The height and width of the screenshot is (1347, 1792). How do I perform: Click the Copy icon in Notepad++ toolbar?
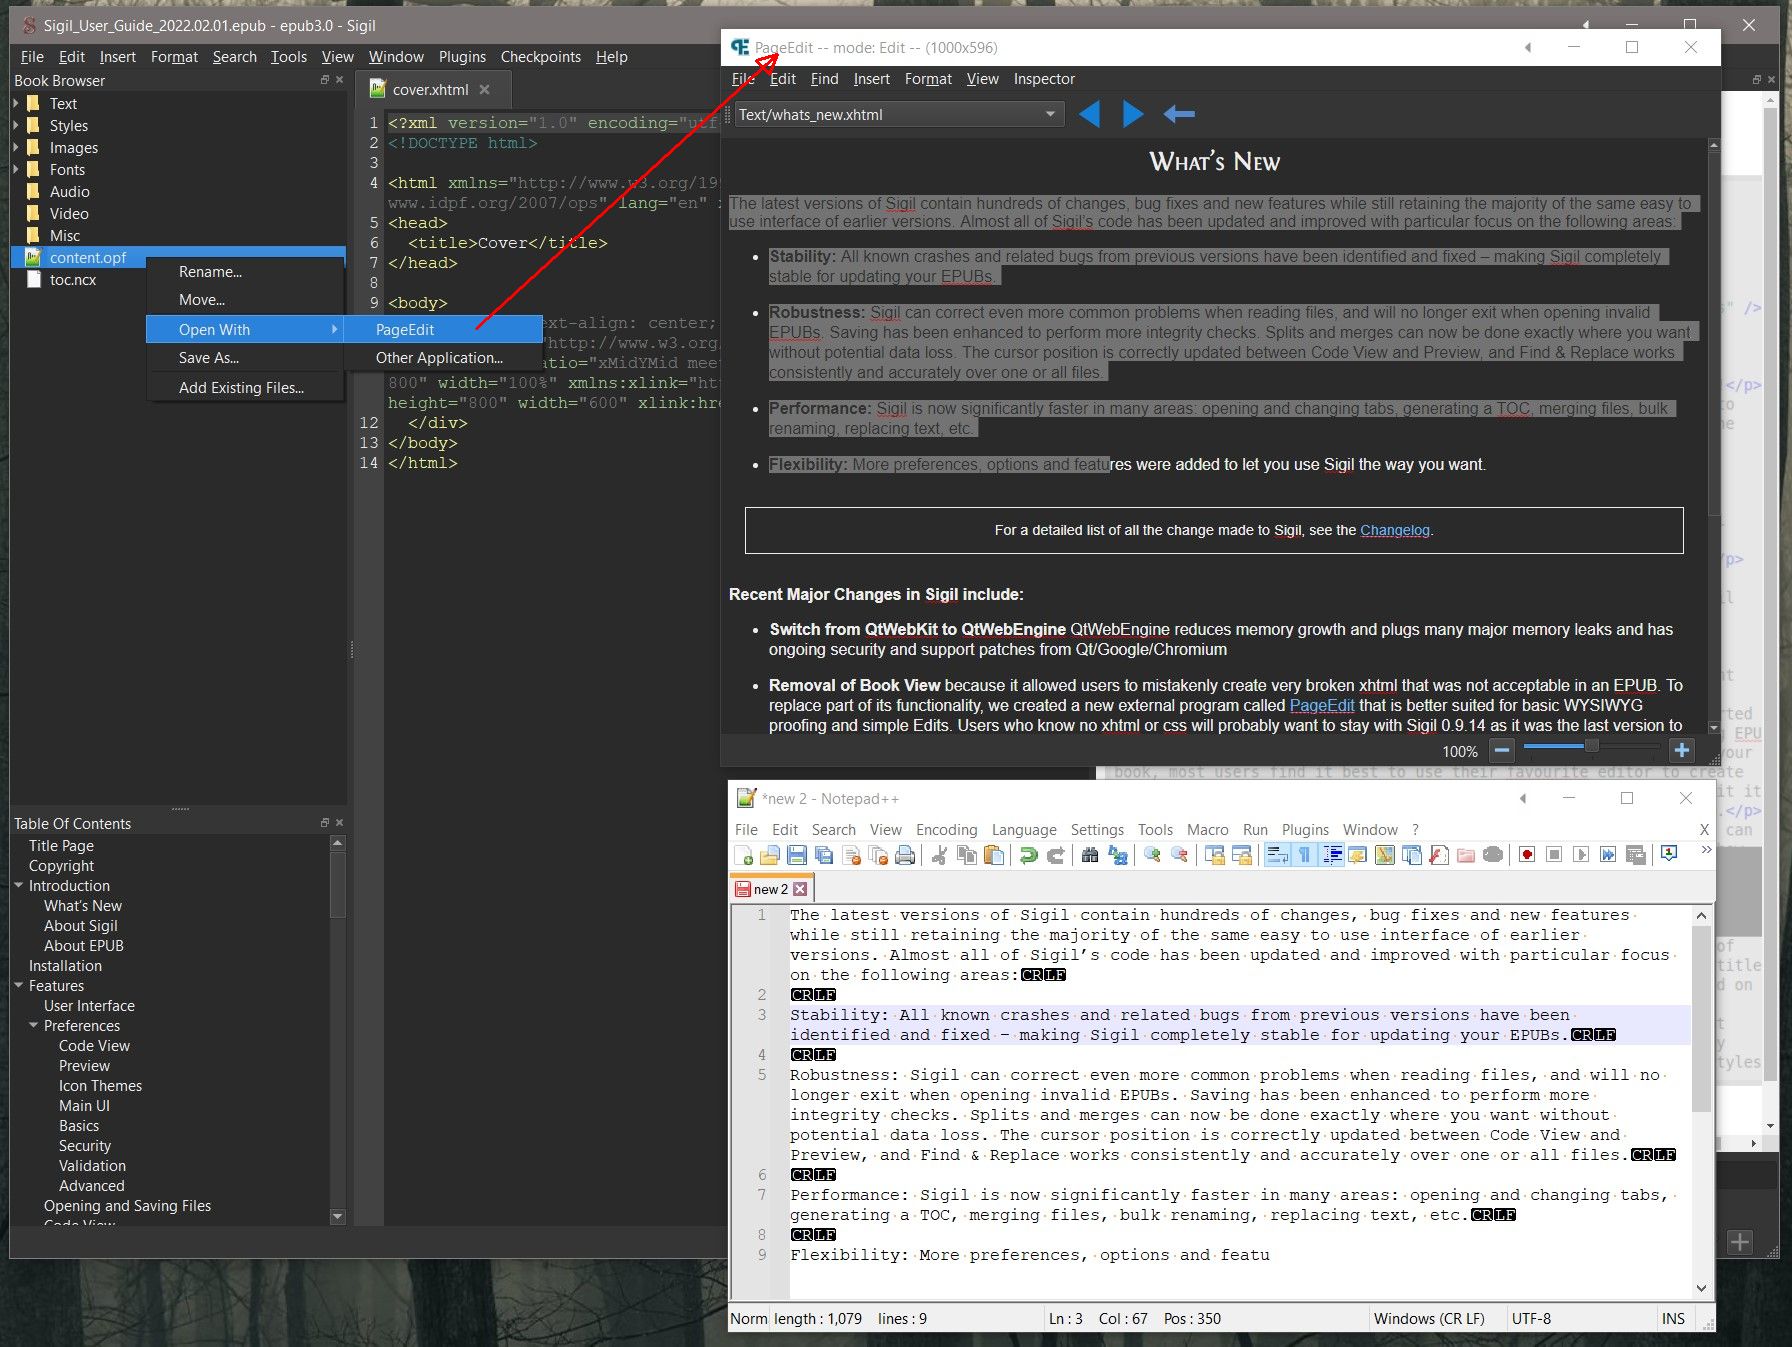(967, 855)
